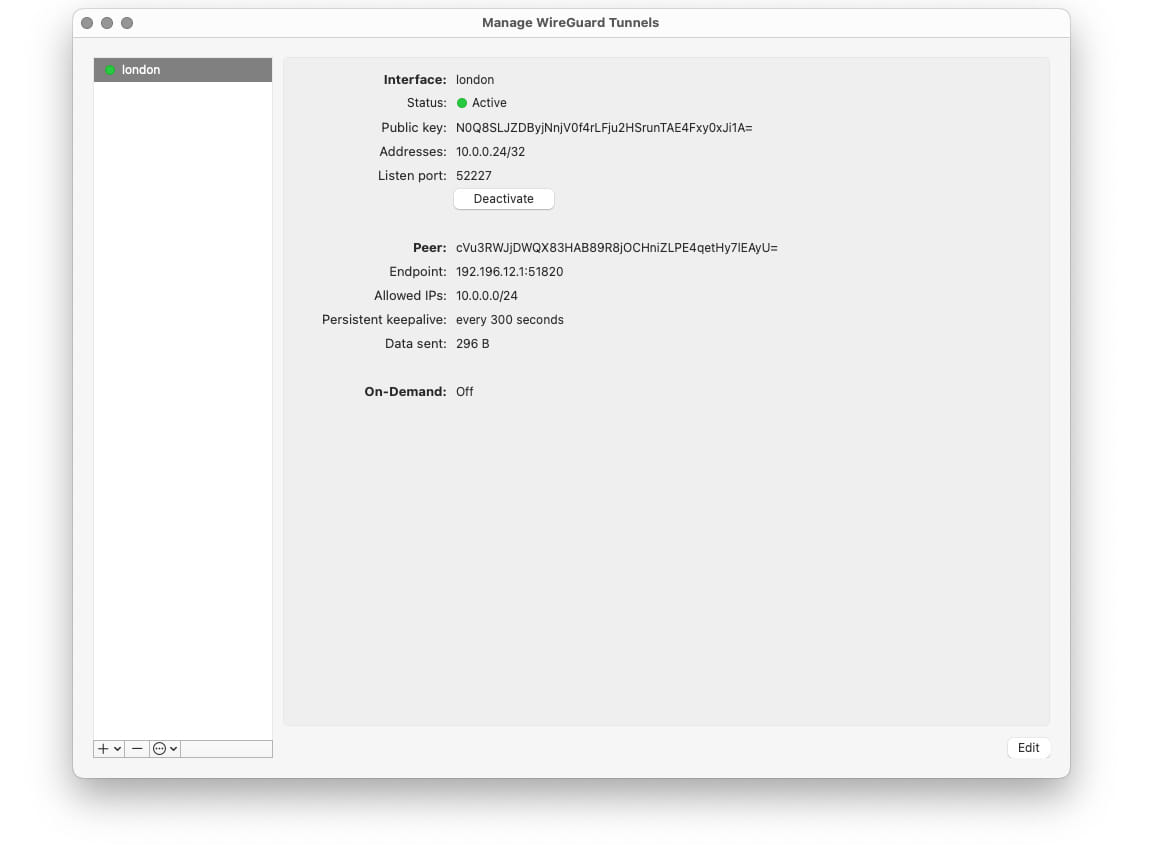Open the dropdown arrow beside the ellipsis button

172,748
